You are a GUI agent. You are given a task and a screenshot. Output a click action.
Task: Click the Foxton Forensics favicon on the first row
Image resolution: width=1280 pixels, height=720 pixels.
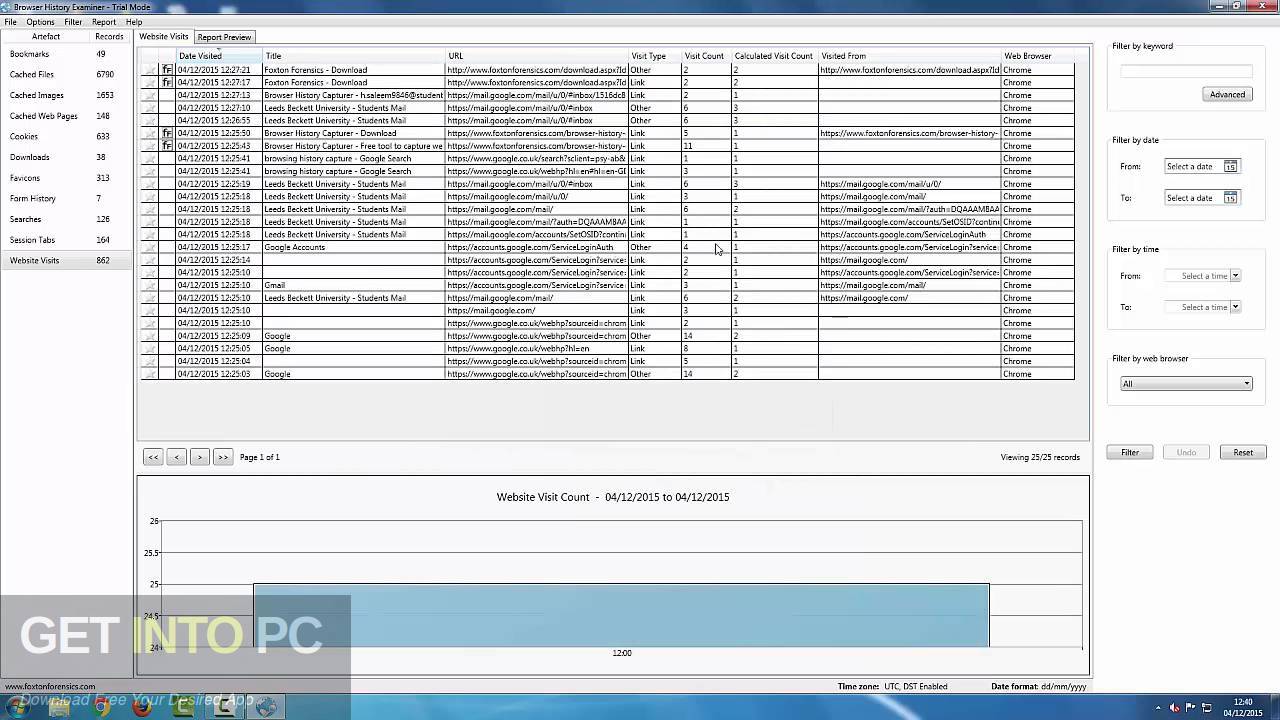[167, 69]
